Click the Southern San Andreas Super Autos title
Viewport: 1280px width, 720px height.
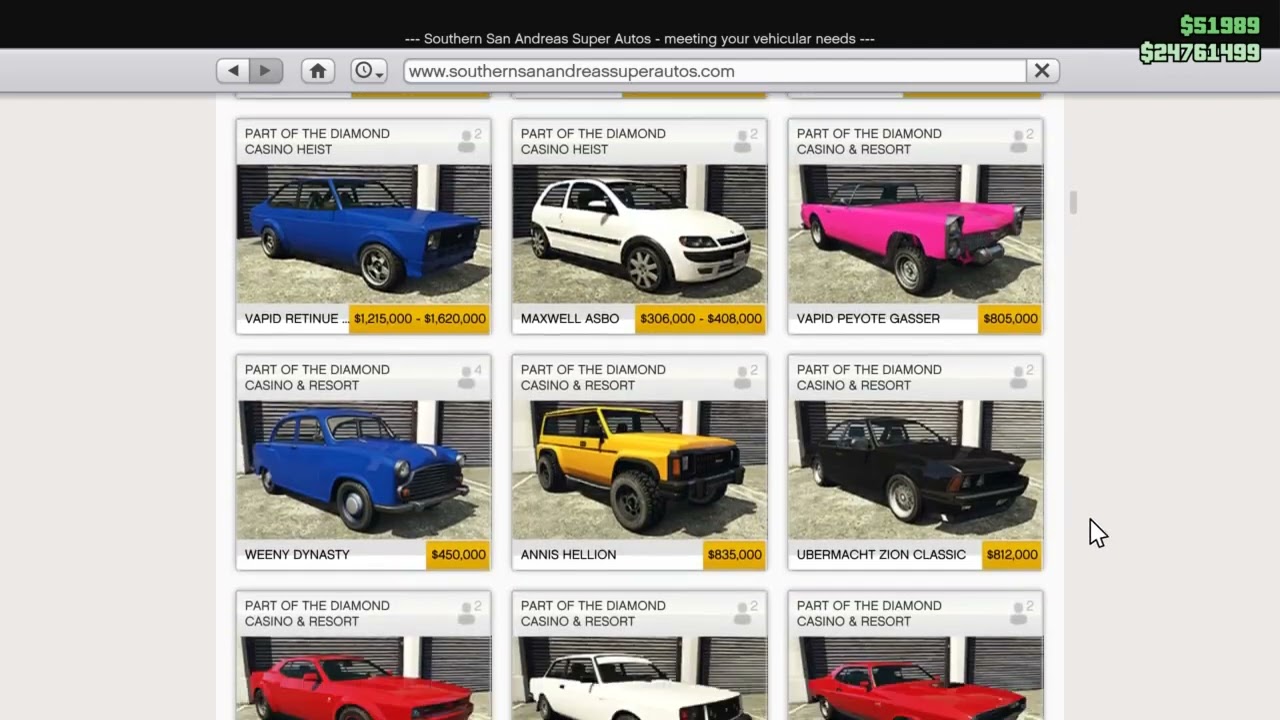[640, 39]
